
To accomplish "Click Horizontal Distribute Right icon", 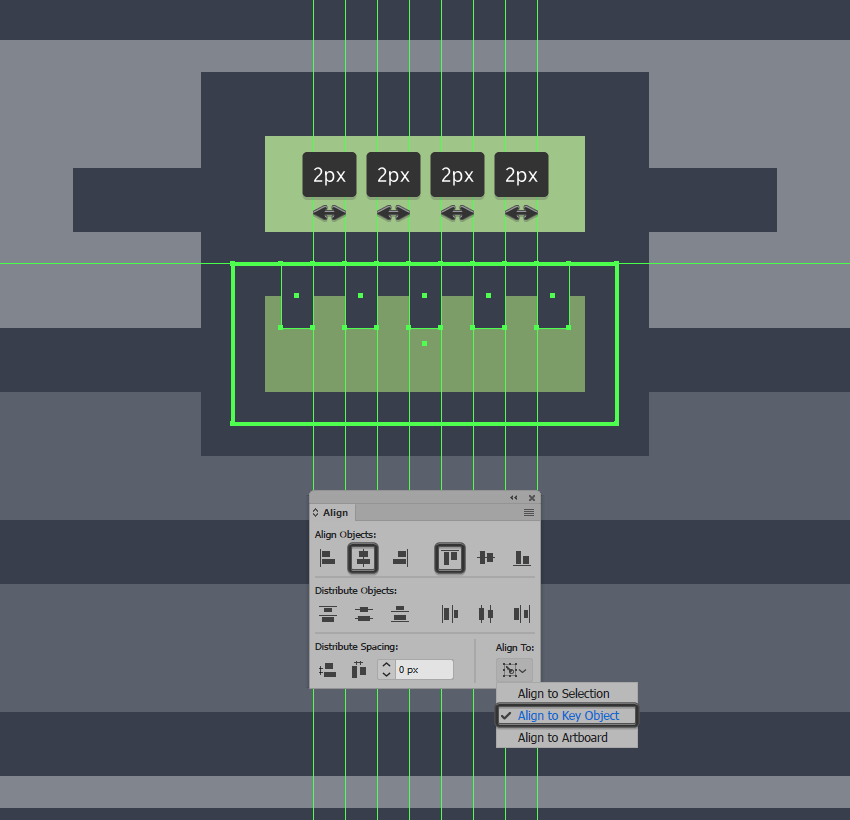I will (x=521, y=614).
